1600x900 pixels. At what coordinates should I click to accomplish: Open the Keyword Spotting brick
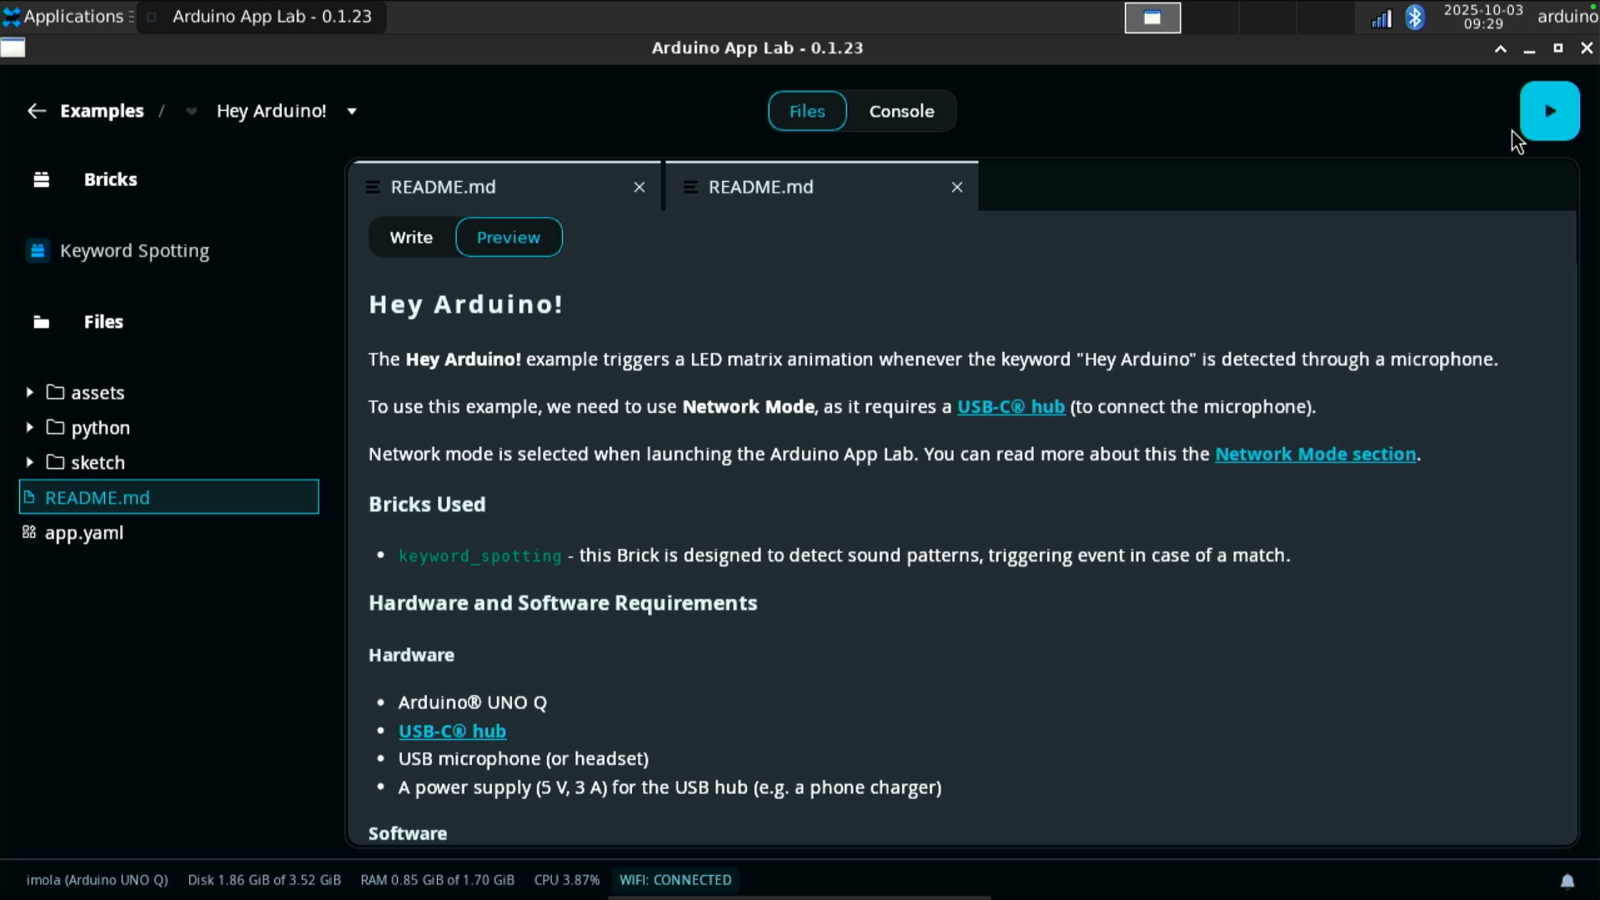[x=134, y=251]
